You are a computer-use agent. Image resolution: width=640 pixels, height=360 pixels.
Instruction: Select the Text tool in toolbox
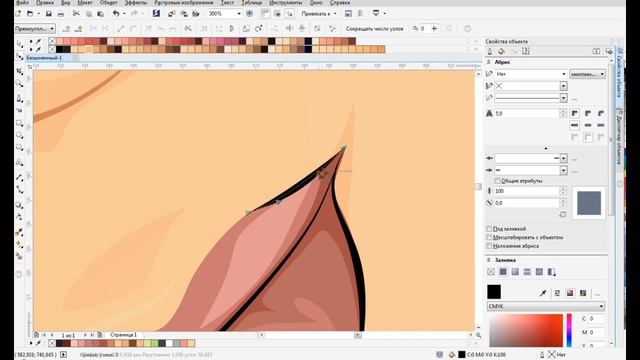(x=19, y=162)
